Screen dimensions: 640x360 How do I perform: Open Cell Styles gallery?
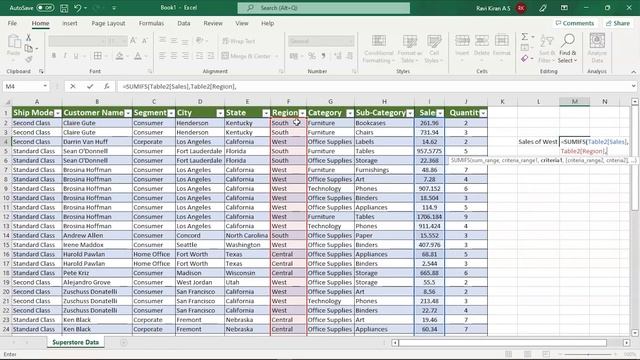click(433, 49)
